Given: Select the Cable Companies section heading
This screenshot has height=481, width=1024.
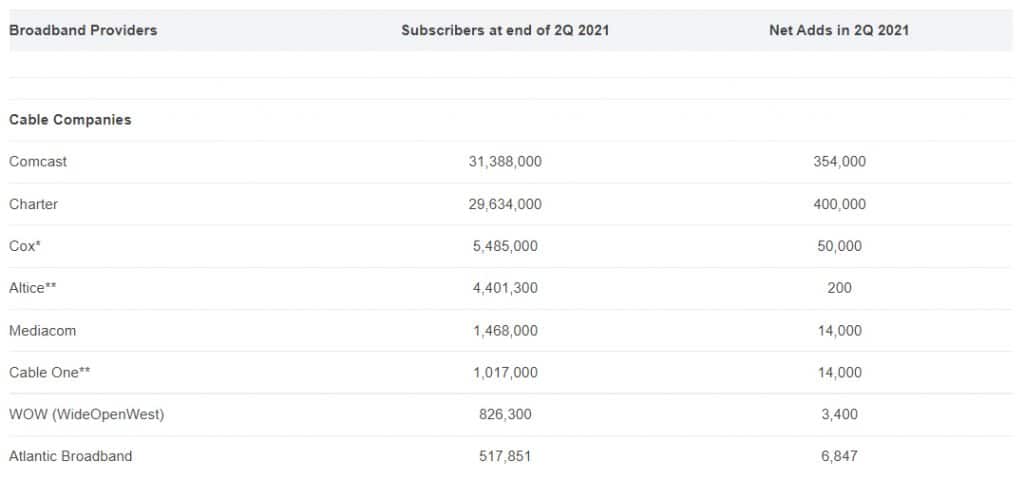Looking at the screenshot, I should pyautogui.click(x=70, y=119).
